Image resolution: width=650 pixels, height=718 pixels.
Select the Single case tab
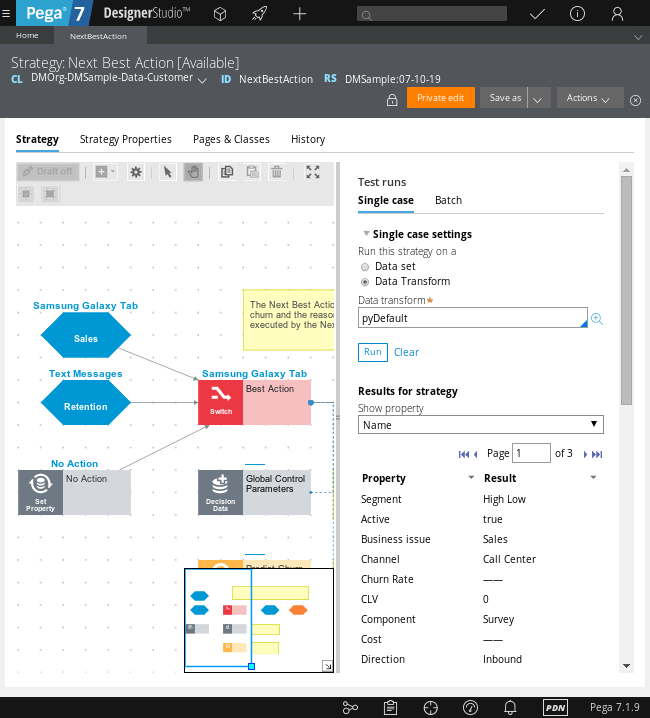386,200
